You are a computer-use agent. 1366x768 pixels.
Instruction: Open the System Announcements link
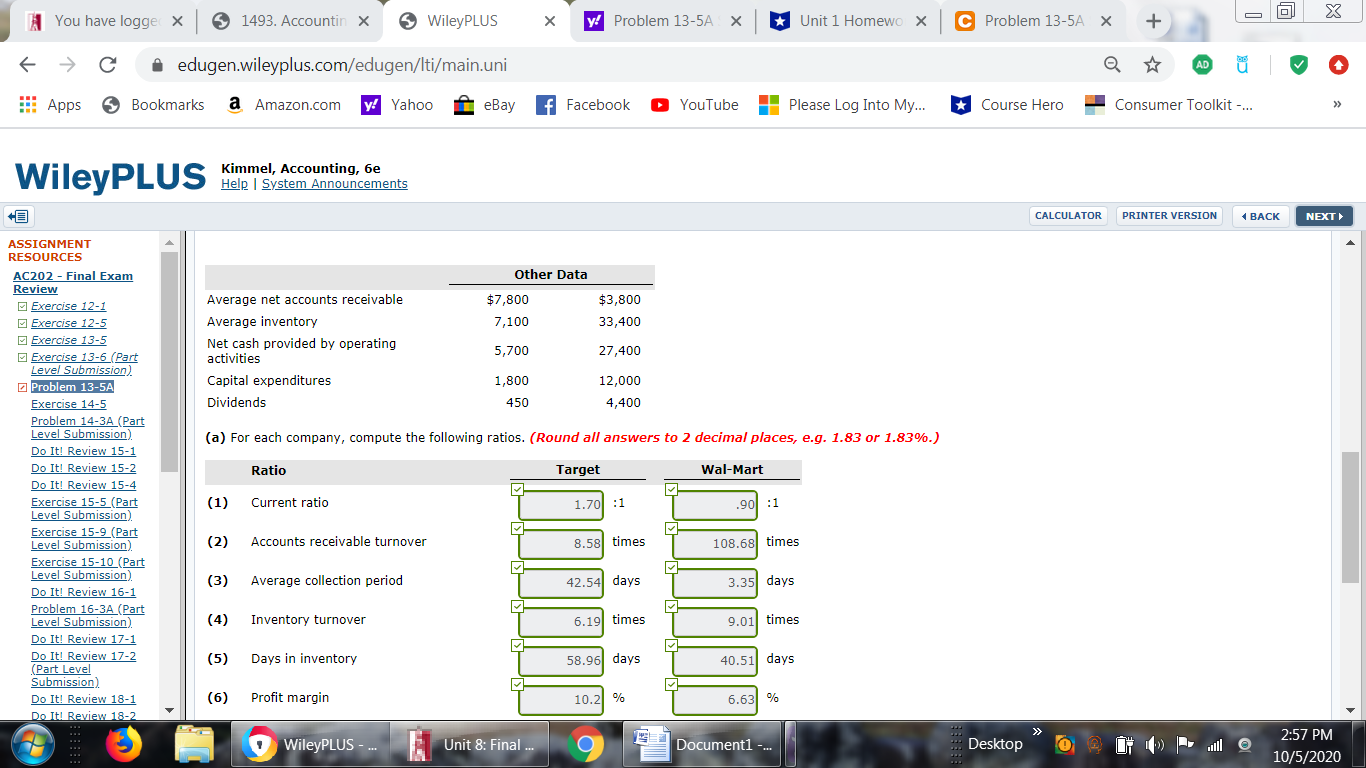click(x=335, y=184)
